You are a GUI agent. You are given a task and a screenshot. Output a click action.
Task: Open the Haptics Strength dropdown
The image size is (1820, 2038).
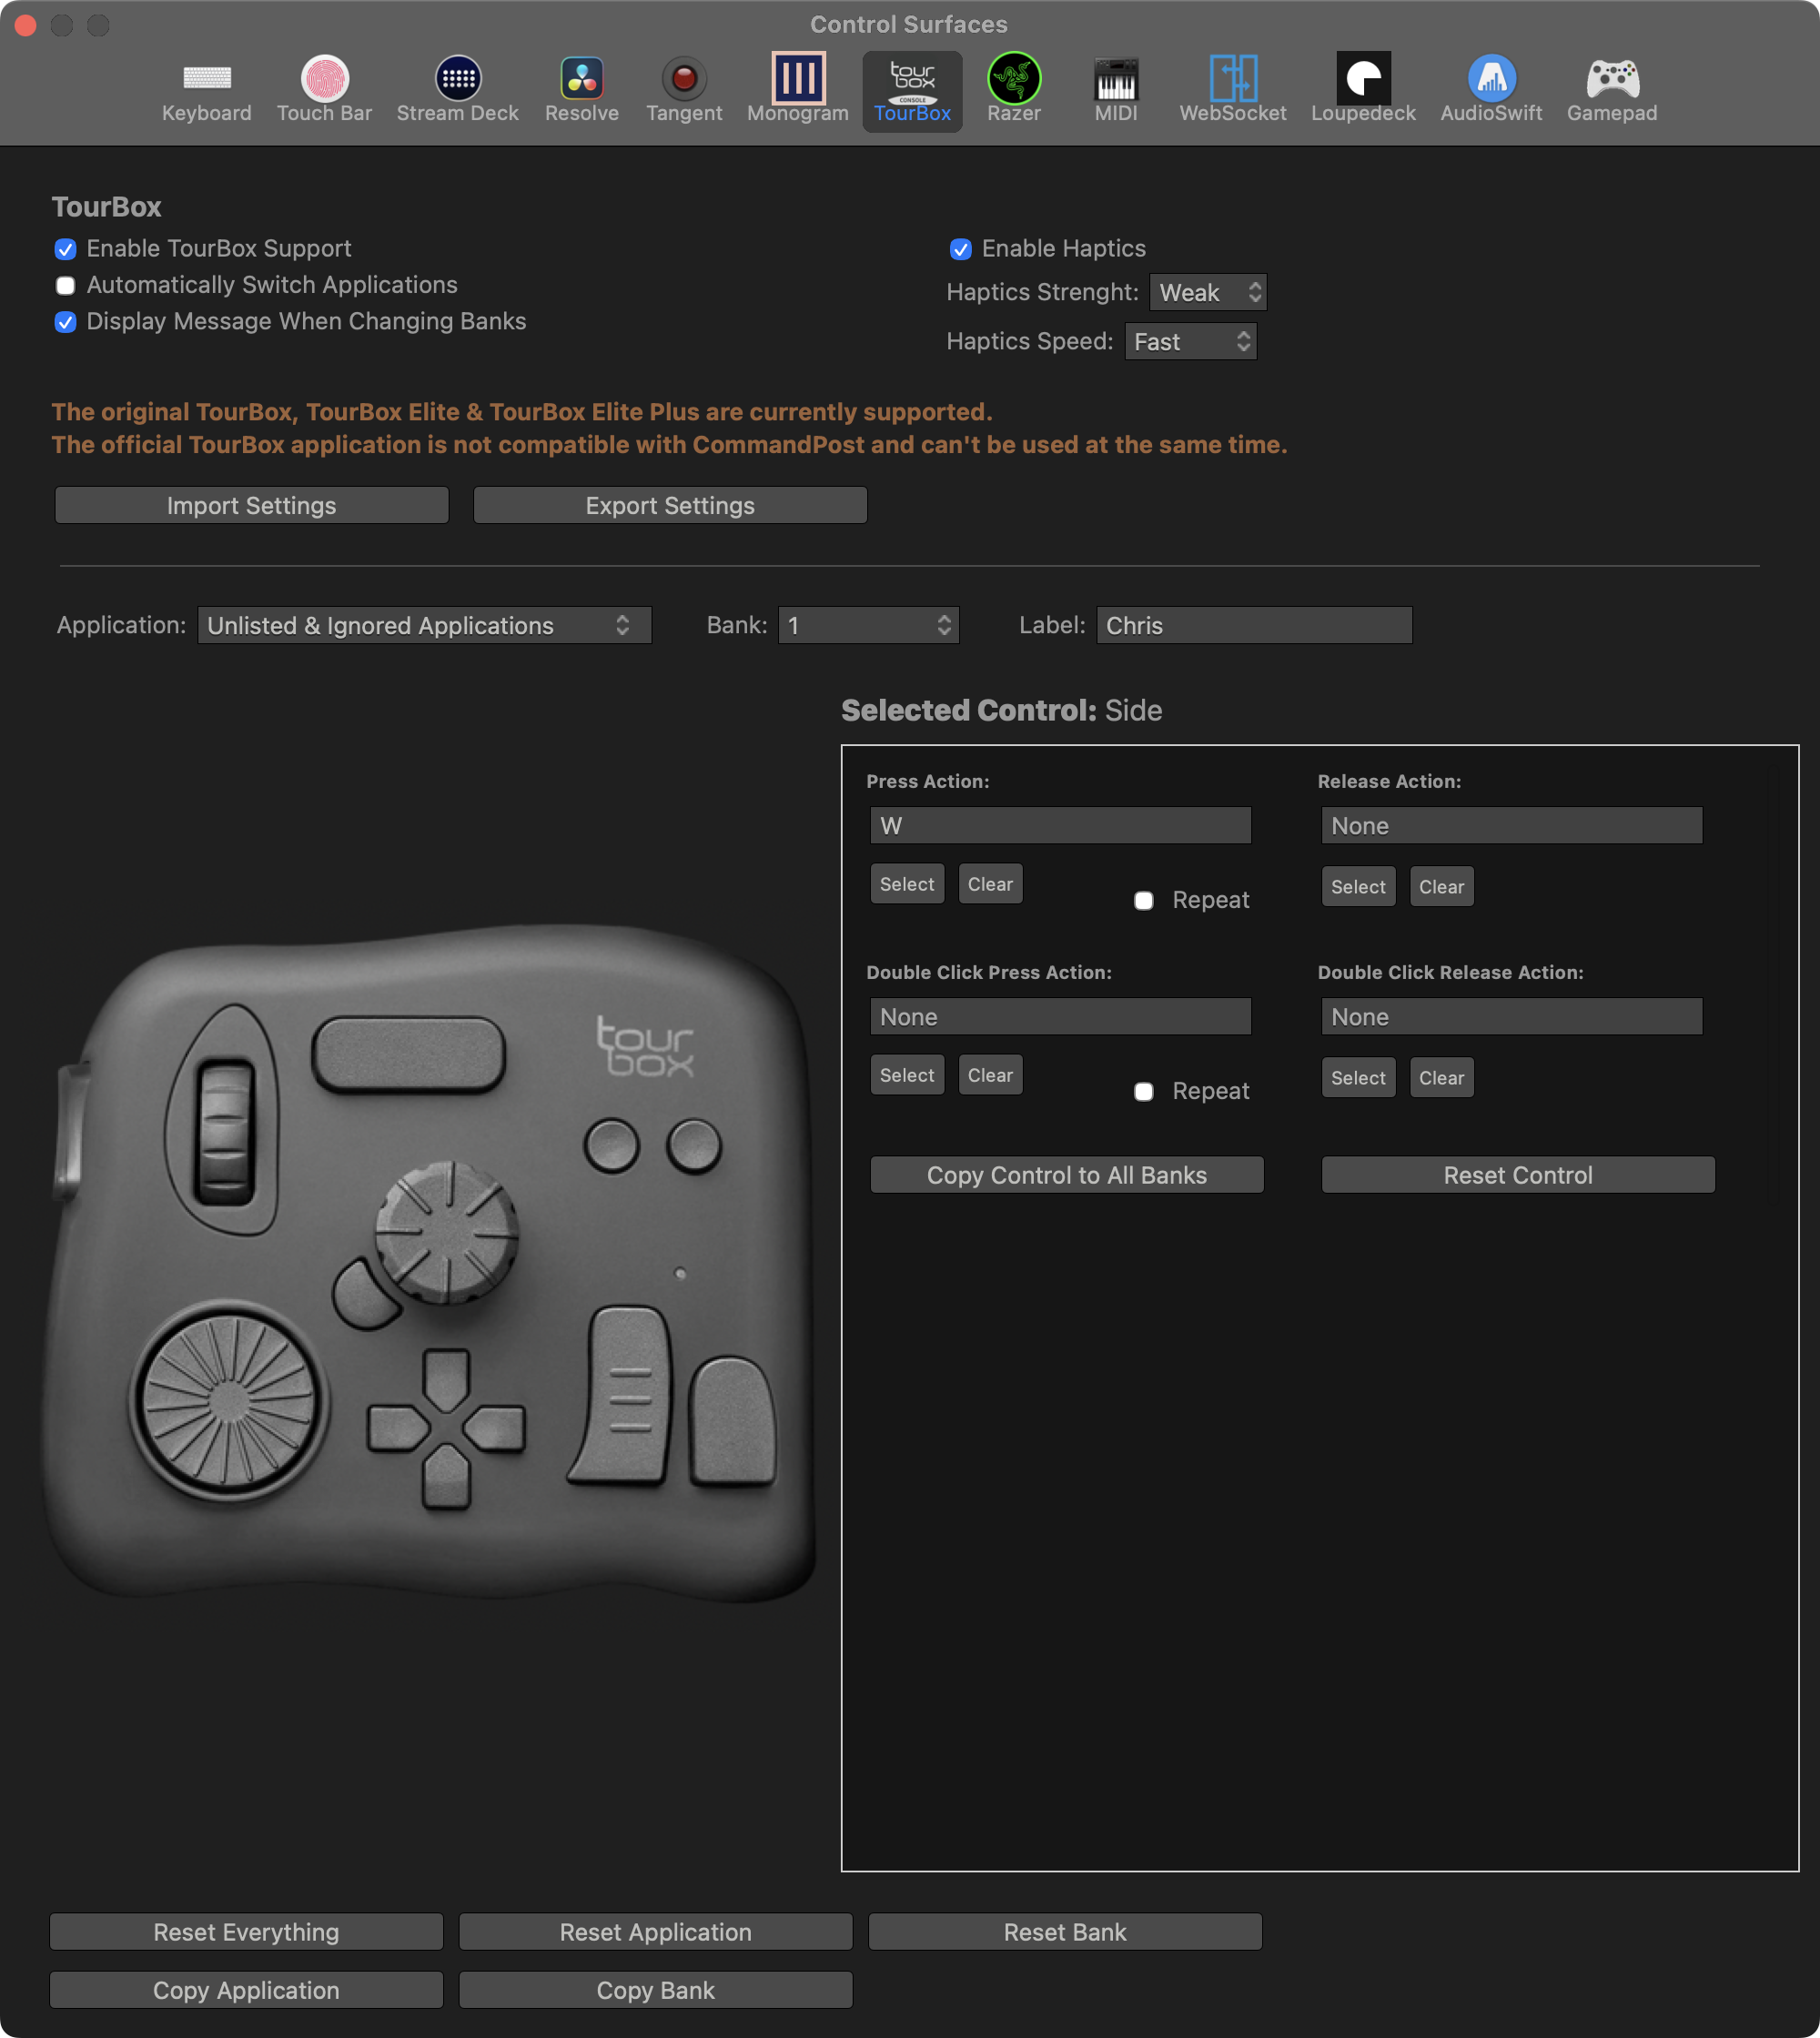click(1208, 293)
